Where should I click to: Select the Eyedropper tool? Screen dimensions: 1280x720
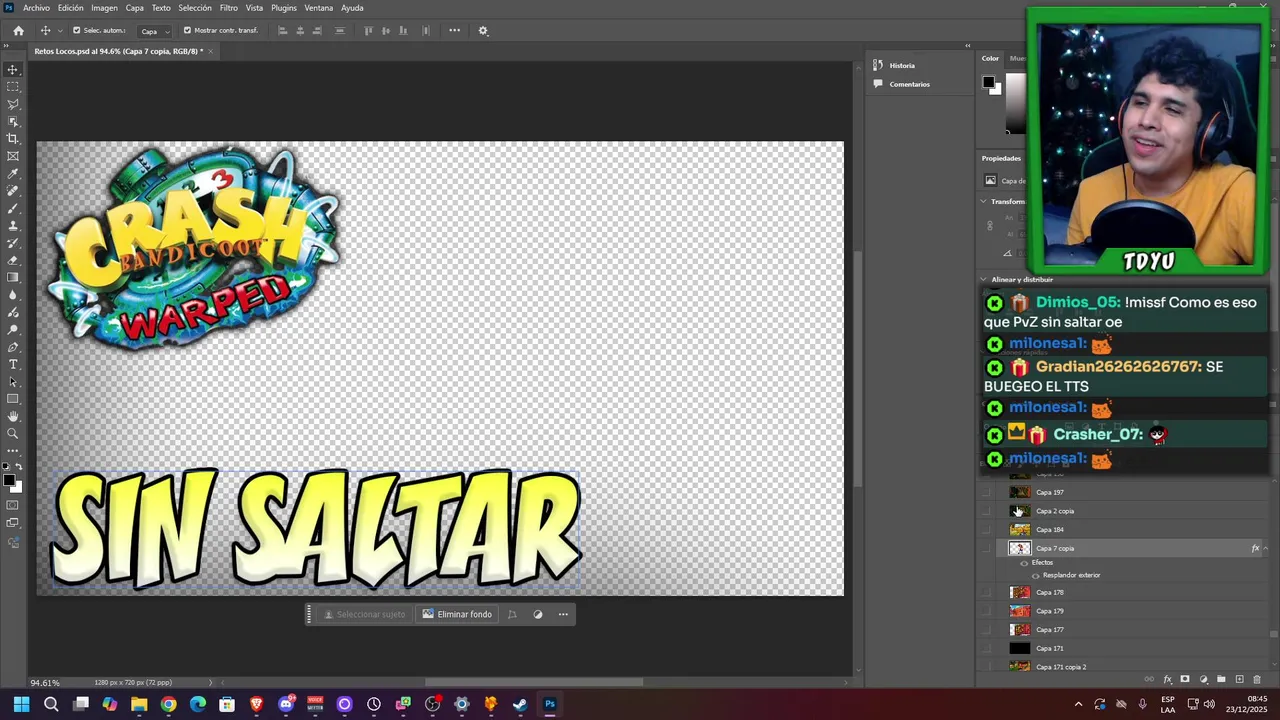[13, 173]
